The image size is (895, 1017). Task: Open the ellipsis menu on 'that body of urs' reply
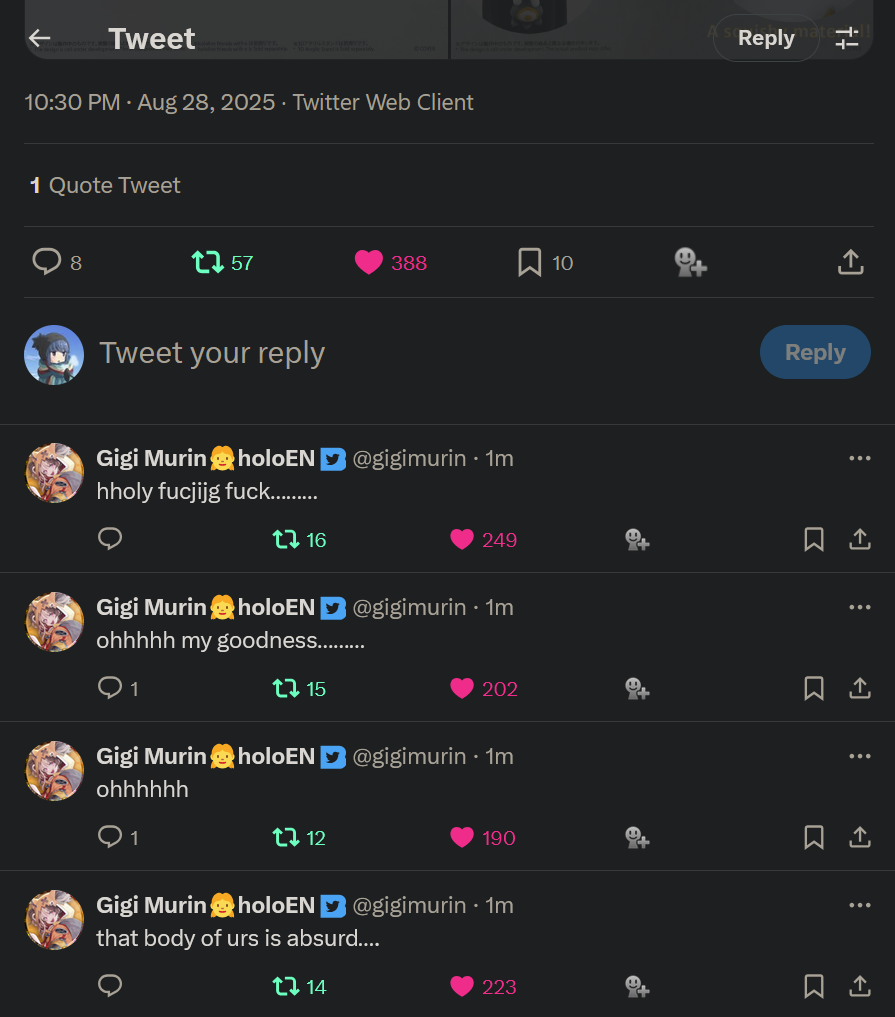click(x=859, y=905)
